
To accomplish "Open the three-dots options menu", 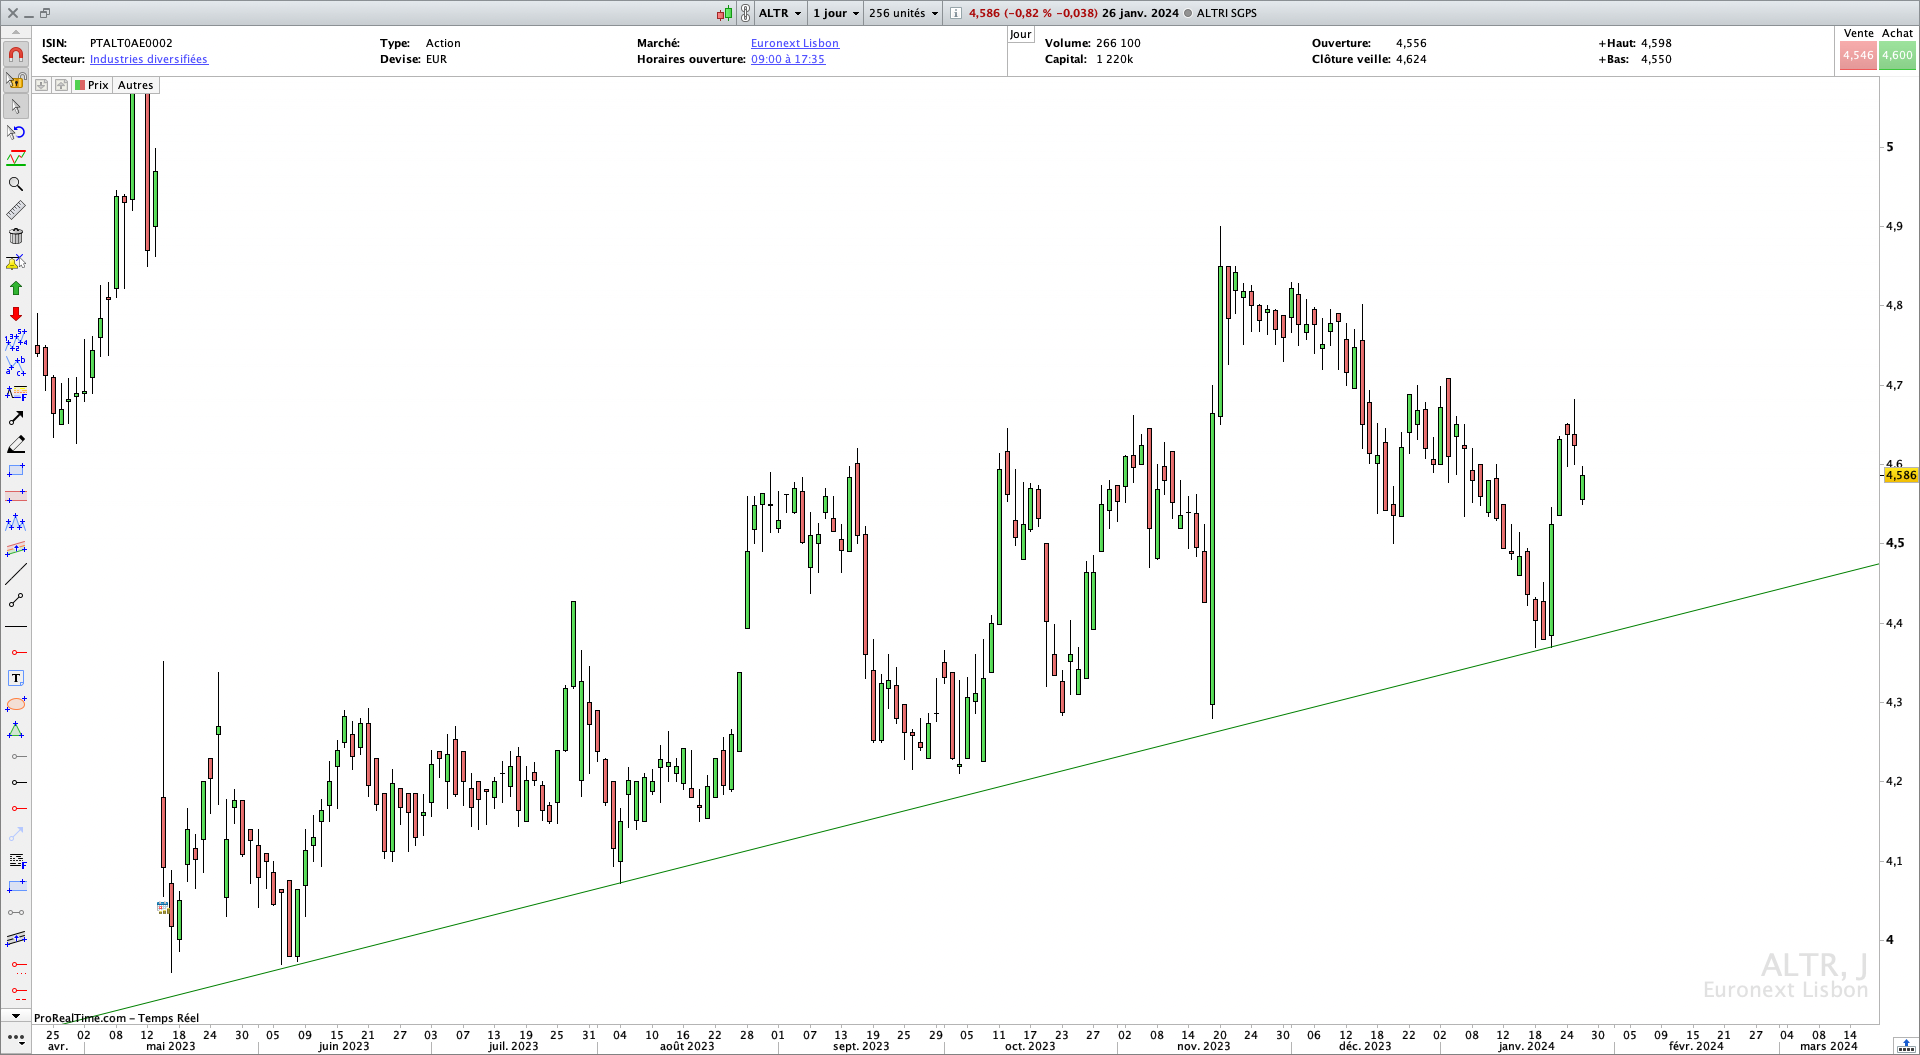I will coord(16,1038).
